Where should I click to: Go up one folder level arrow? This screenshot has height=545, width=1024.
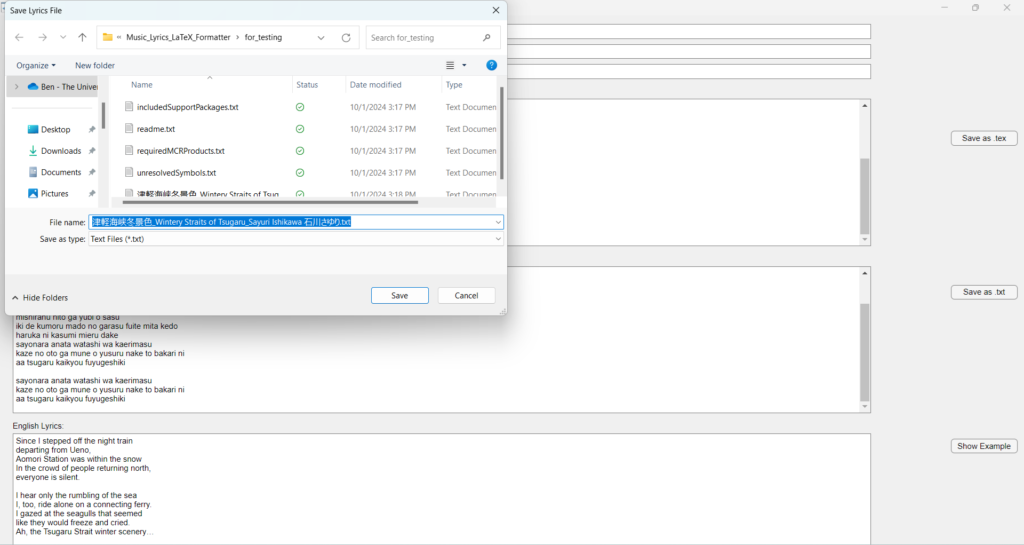tap(82, 37)
